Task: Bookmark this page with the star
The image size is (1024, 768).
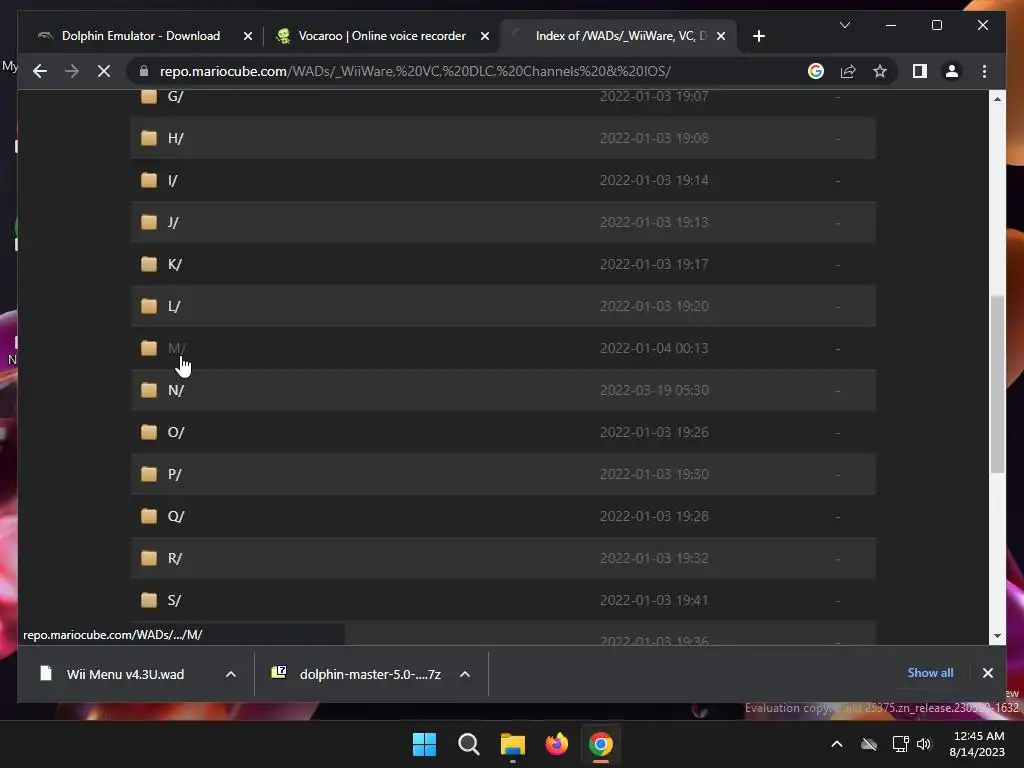Action: pyautogui.click(x=880, y=71)
